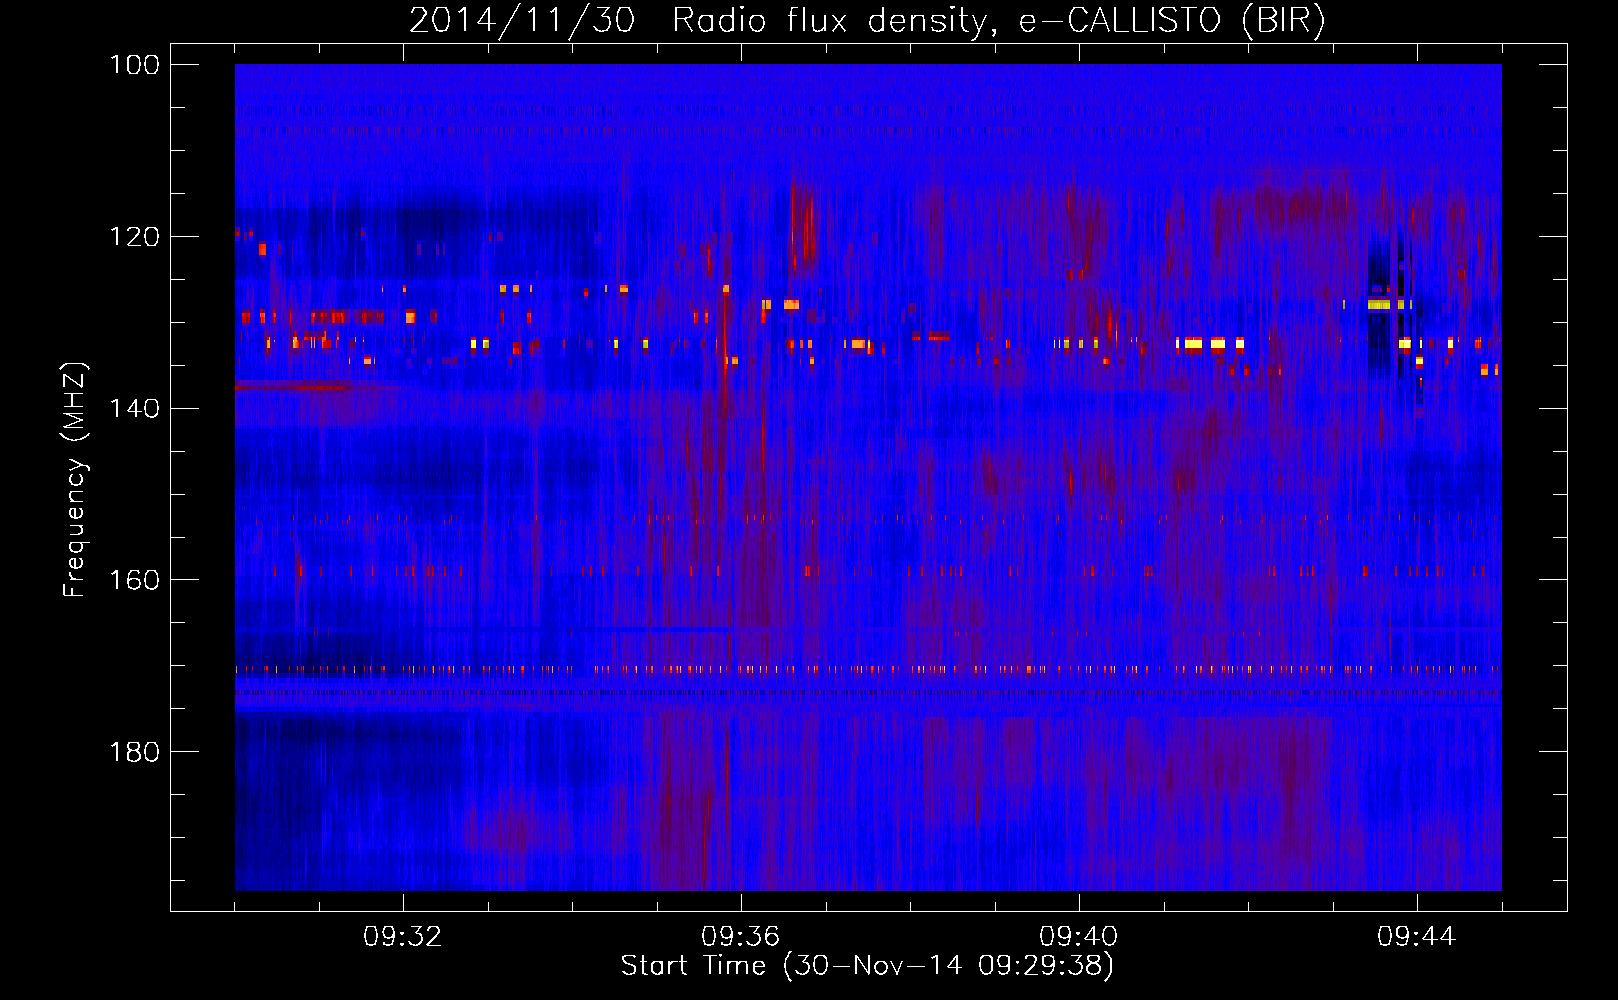The width and height of the screenshot is (1618, 1000).
Task: Click the 09:44 time tick label
Action: point(1417,937)
